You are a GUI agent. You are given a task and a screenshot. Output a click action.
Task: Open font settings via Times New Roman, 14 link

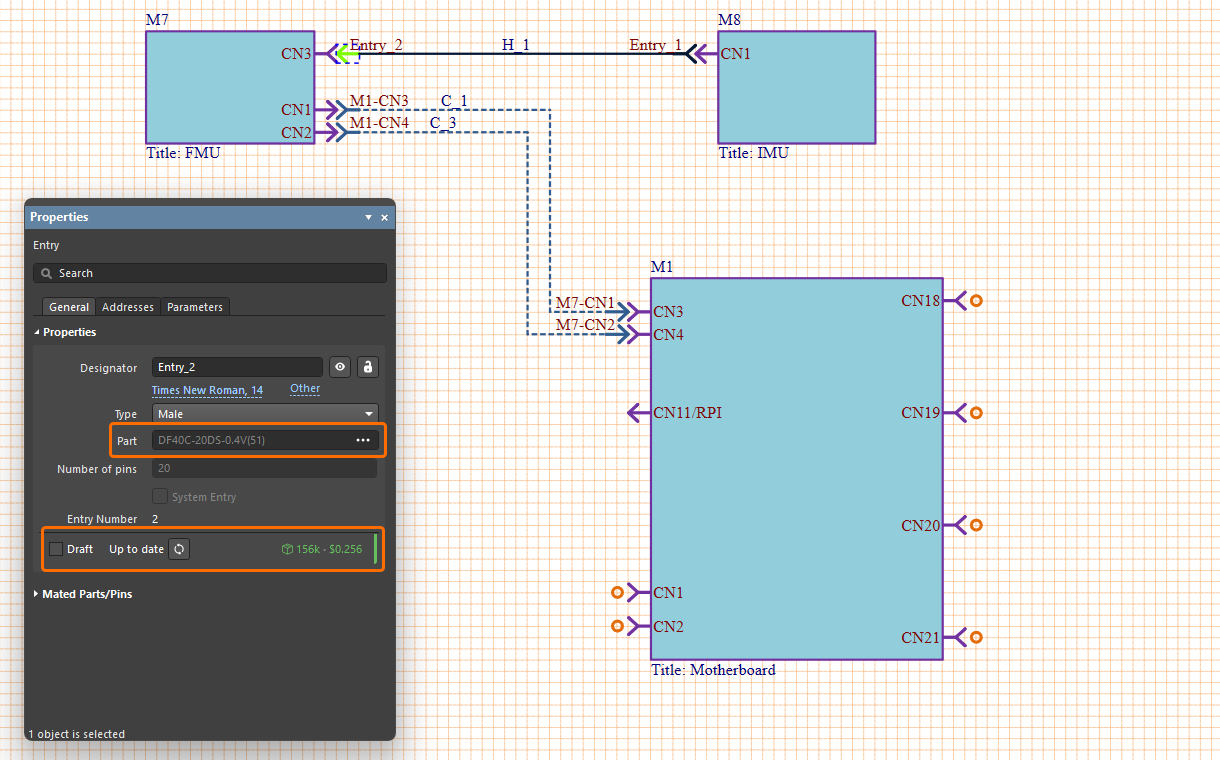[x=207, y=390]
